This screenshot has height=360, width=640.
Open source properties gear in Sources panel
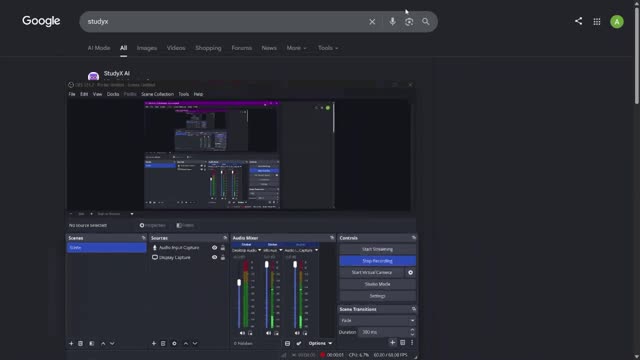(x=174, y=343)
